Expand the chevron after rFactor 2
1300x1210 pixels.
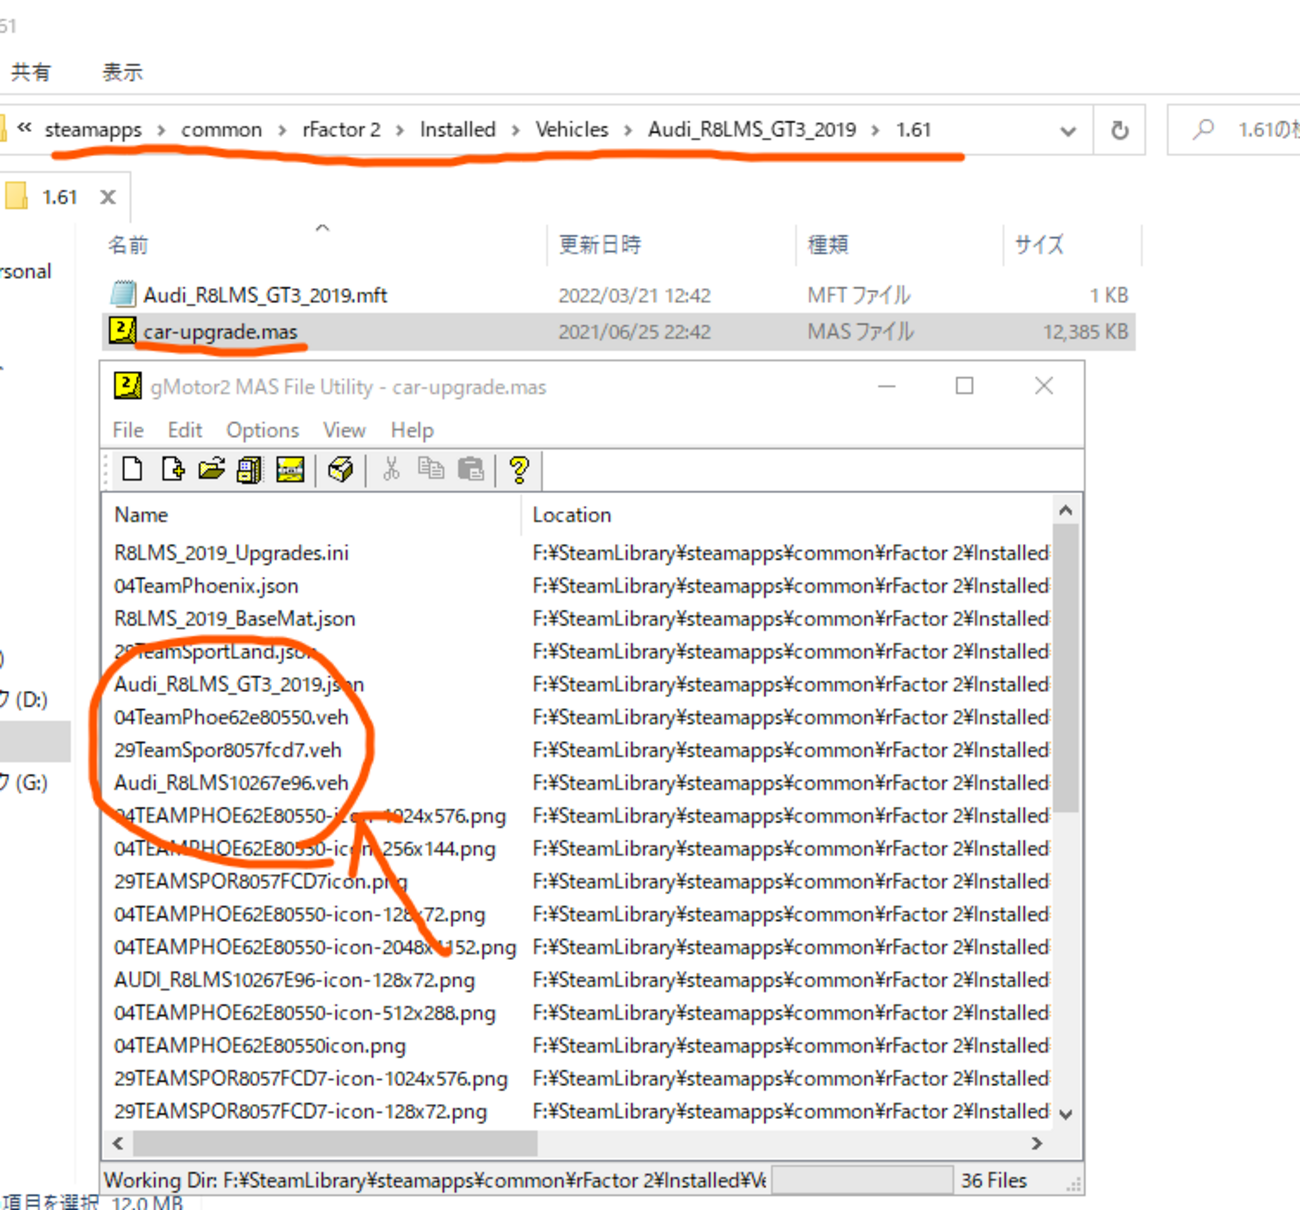point(400,130)
